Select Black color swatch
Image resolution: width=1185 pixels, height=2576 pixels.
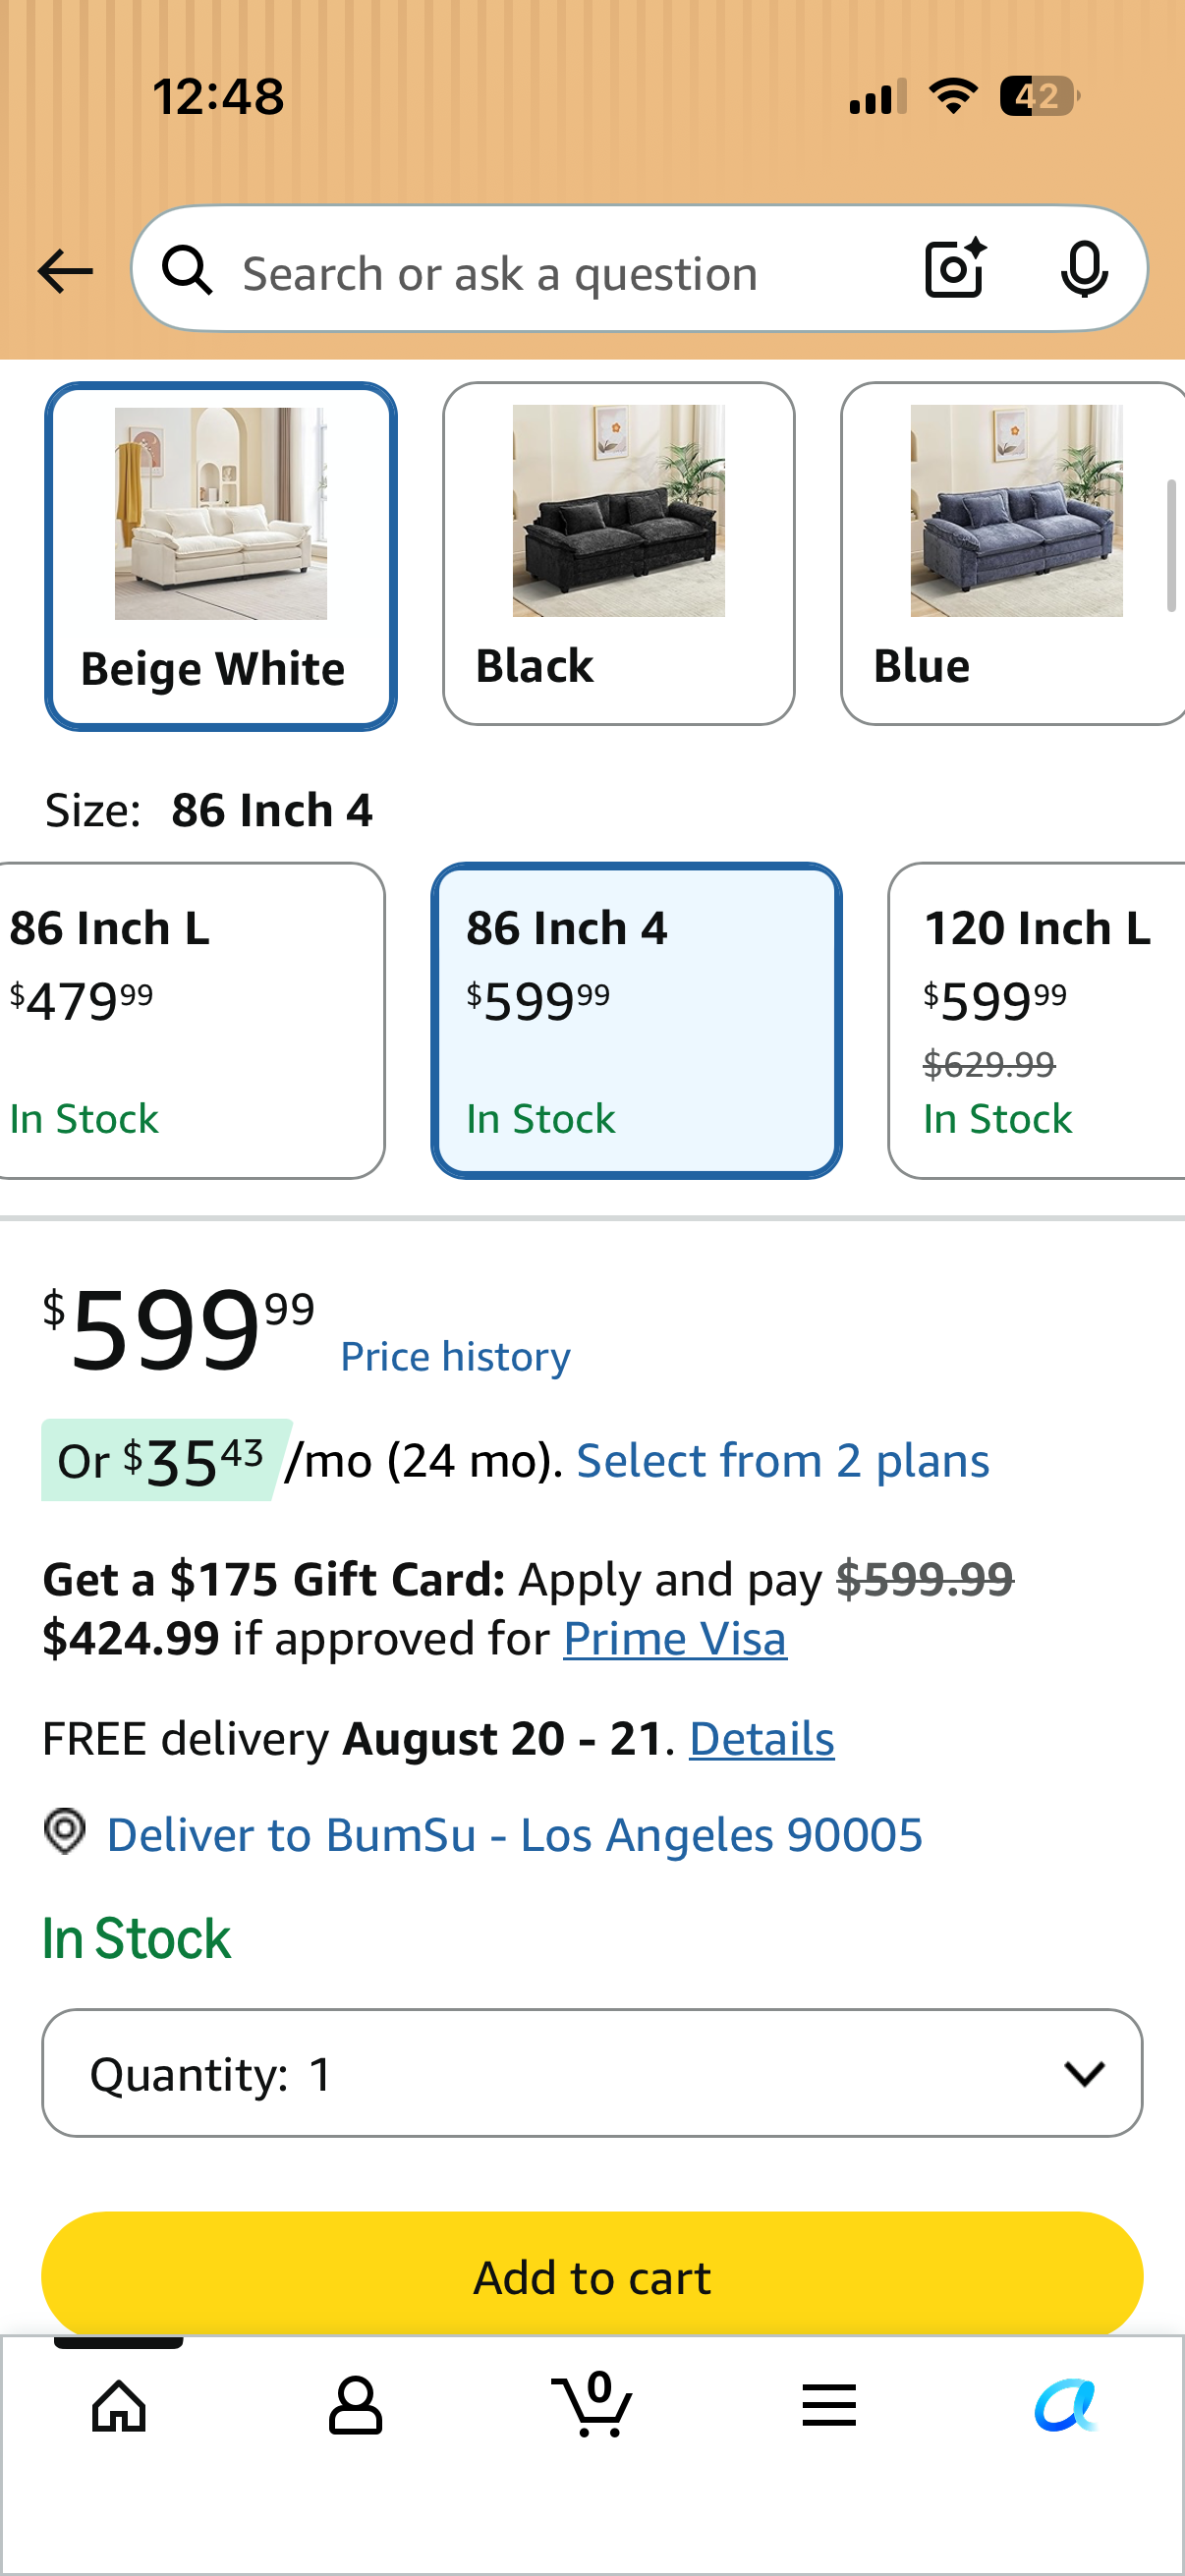(619, 553)
